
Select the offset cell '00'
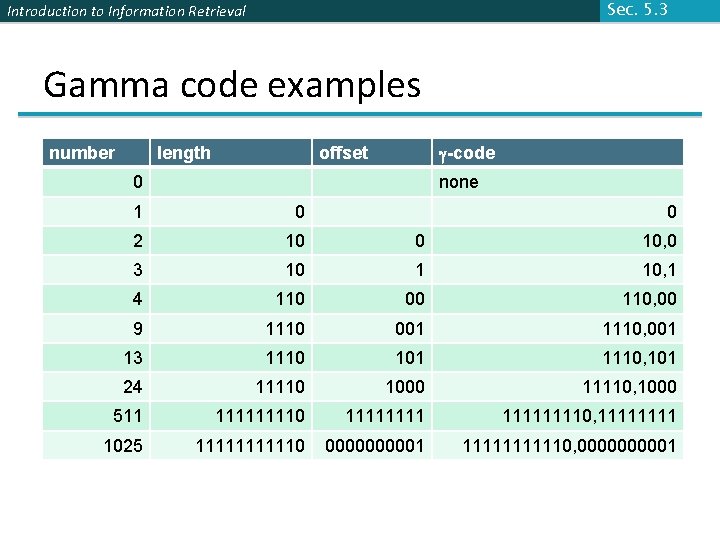[372, 299]
